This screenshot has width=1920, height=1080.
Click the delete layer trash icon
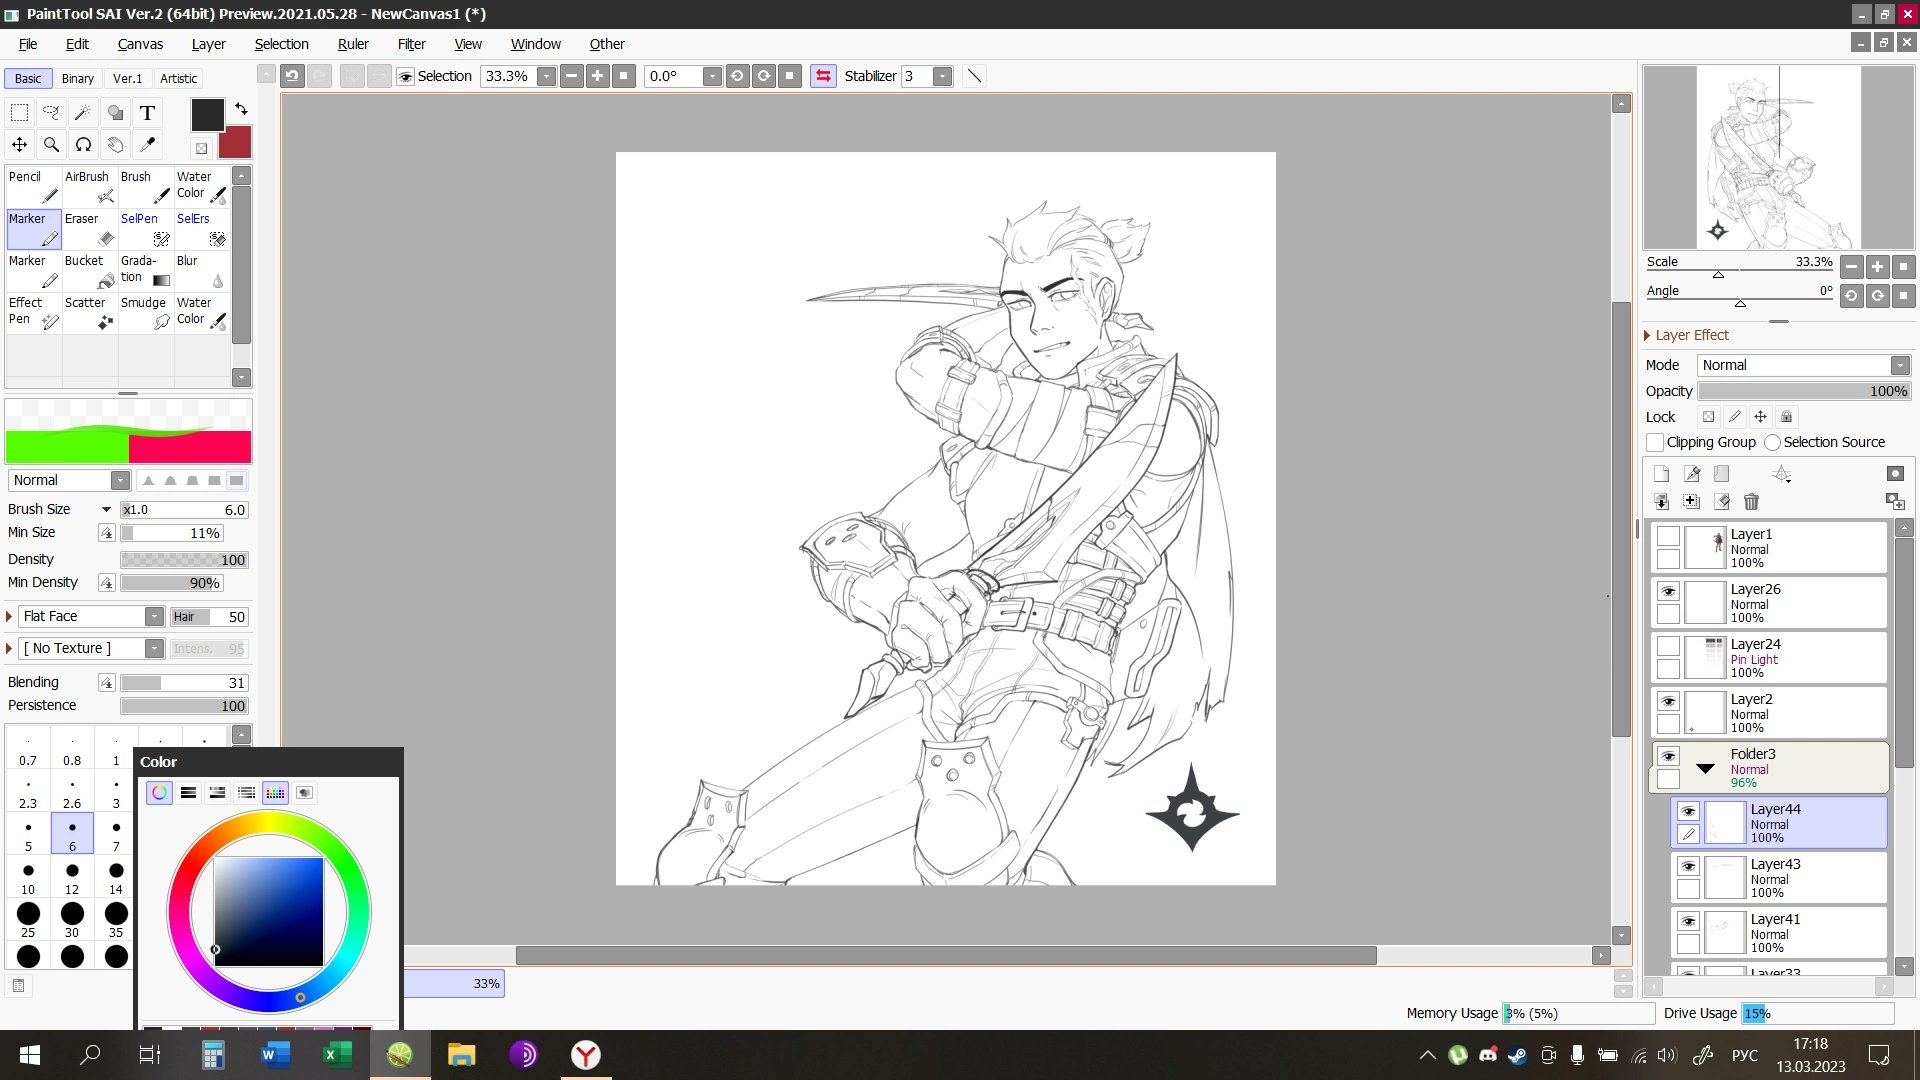pos(1751,502)
